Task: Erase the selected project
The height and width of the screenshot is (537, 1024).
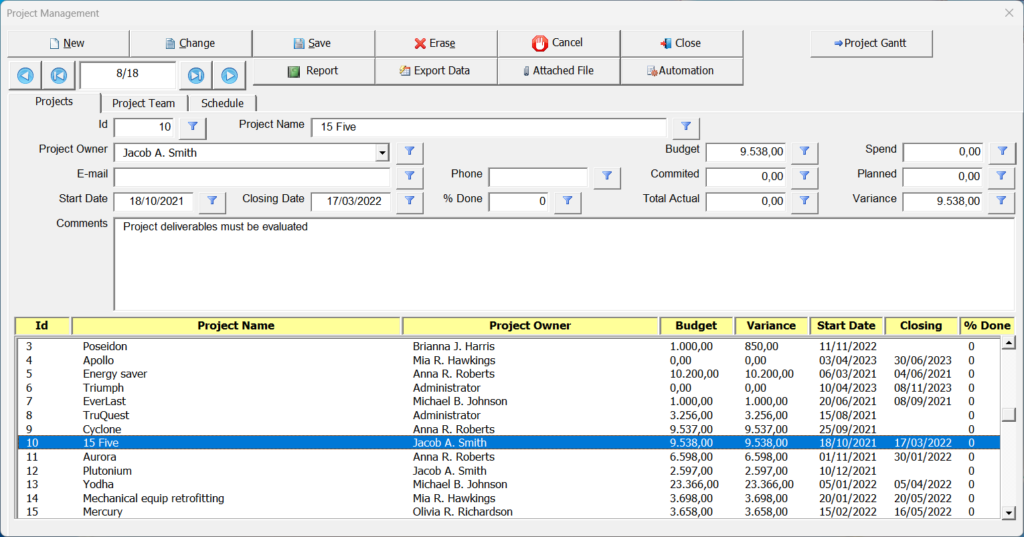Action: point(436,43)
